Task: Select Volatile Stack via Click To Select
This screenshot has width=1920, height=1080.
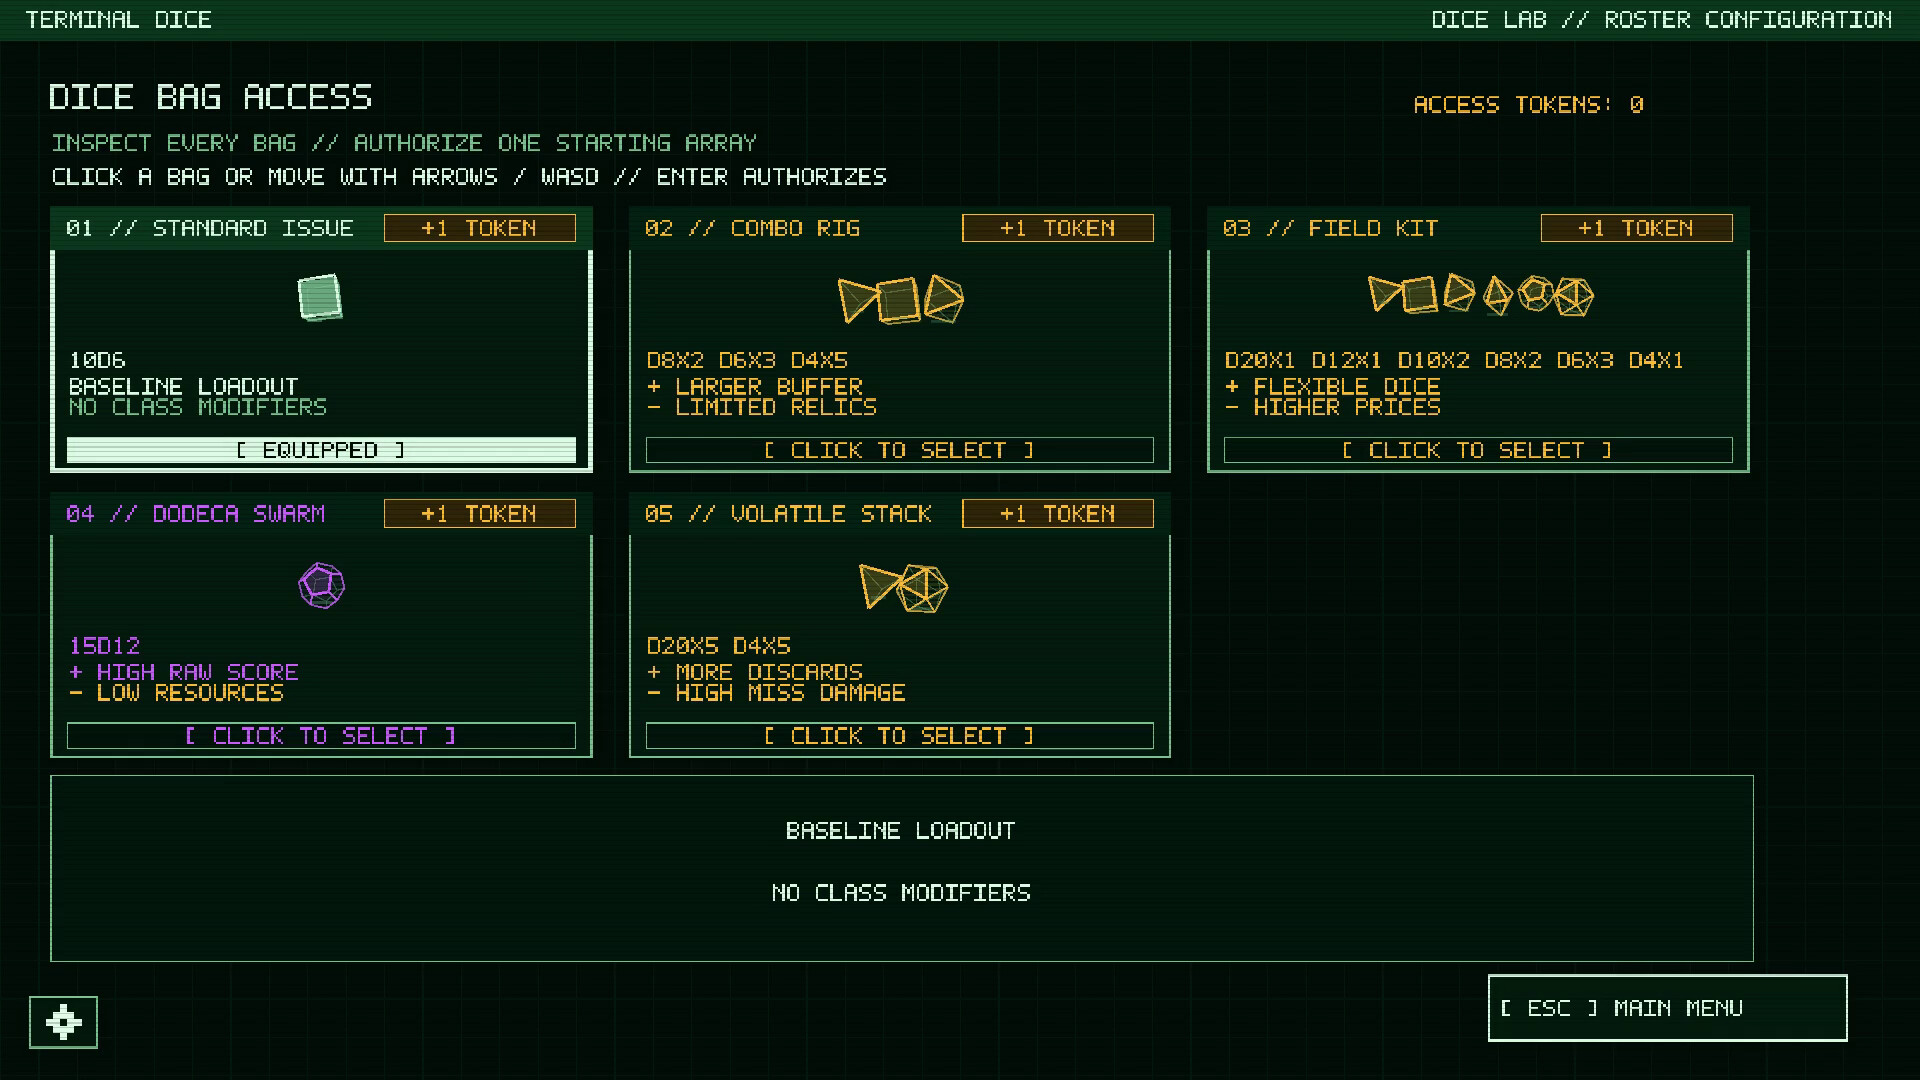Action: tap(899, 736)
